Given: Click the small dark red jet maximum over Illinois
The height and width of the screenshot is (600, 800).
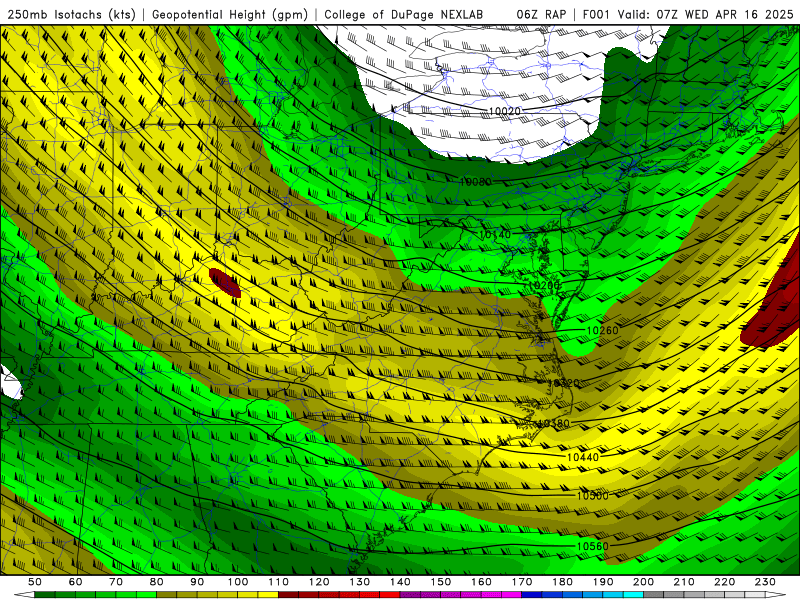Looking at the screenshot, I should click(224, 283).
